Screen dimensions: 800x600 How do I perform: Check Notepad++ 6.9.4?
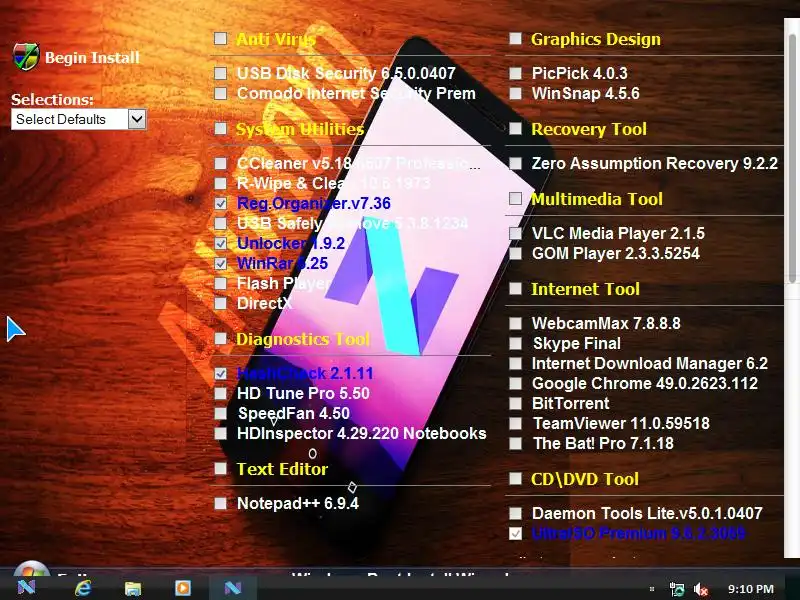click(x=220, y=504)
